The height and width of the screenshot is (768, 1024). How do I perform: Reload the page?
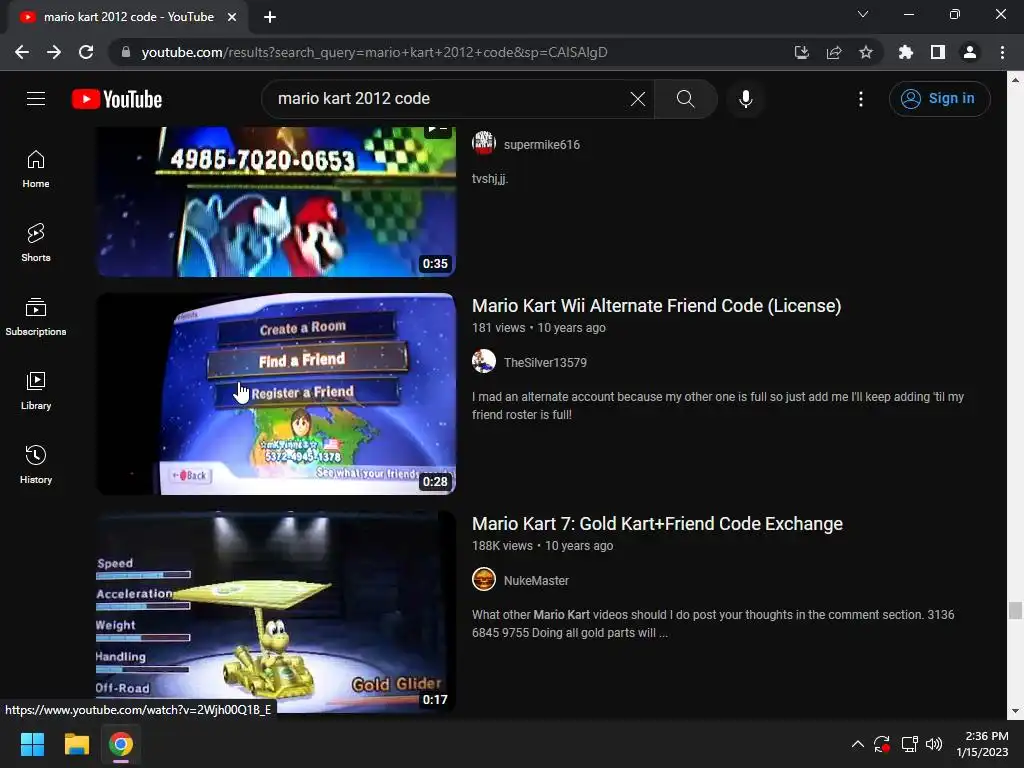pos(86,52)
